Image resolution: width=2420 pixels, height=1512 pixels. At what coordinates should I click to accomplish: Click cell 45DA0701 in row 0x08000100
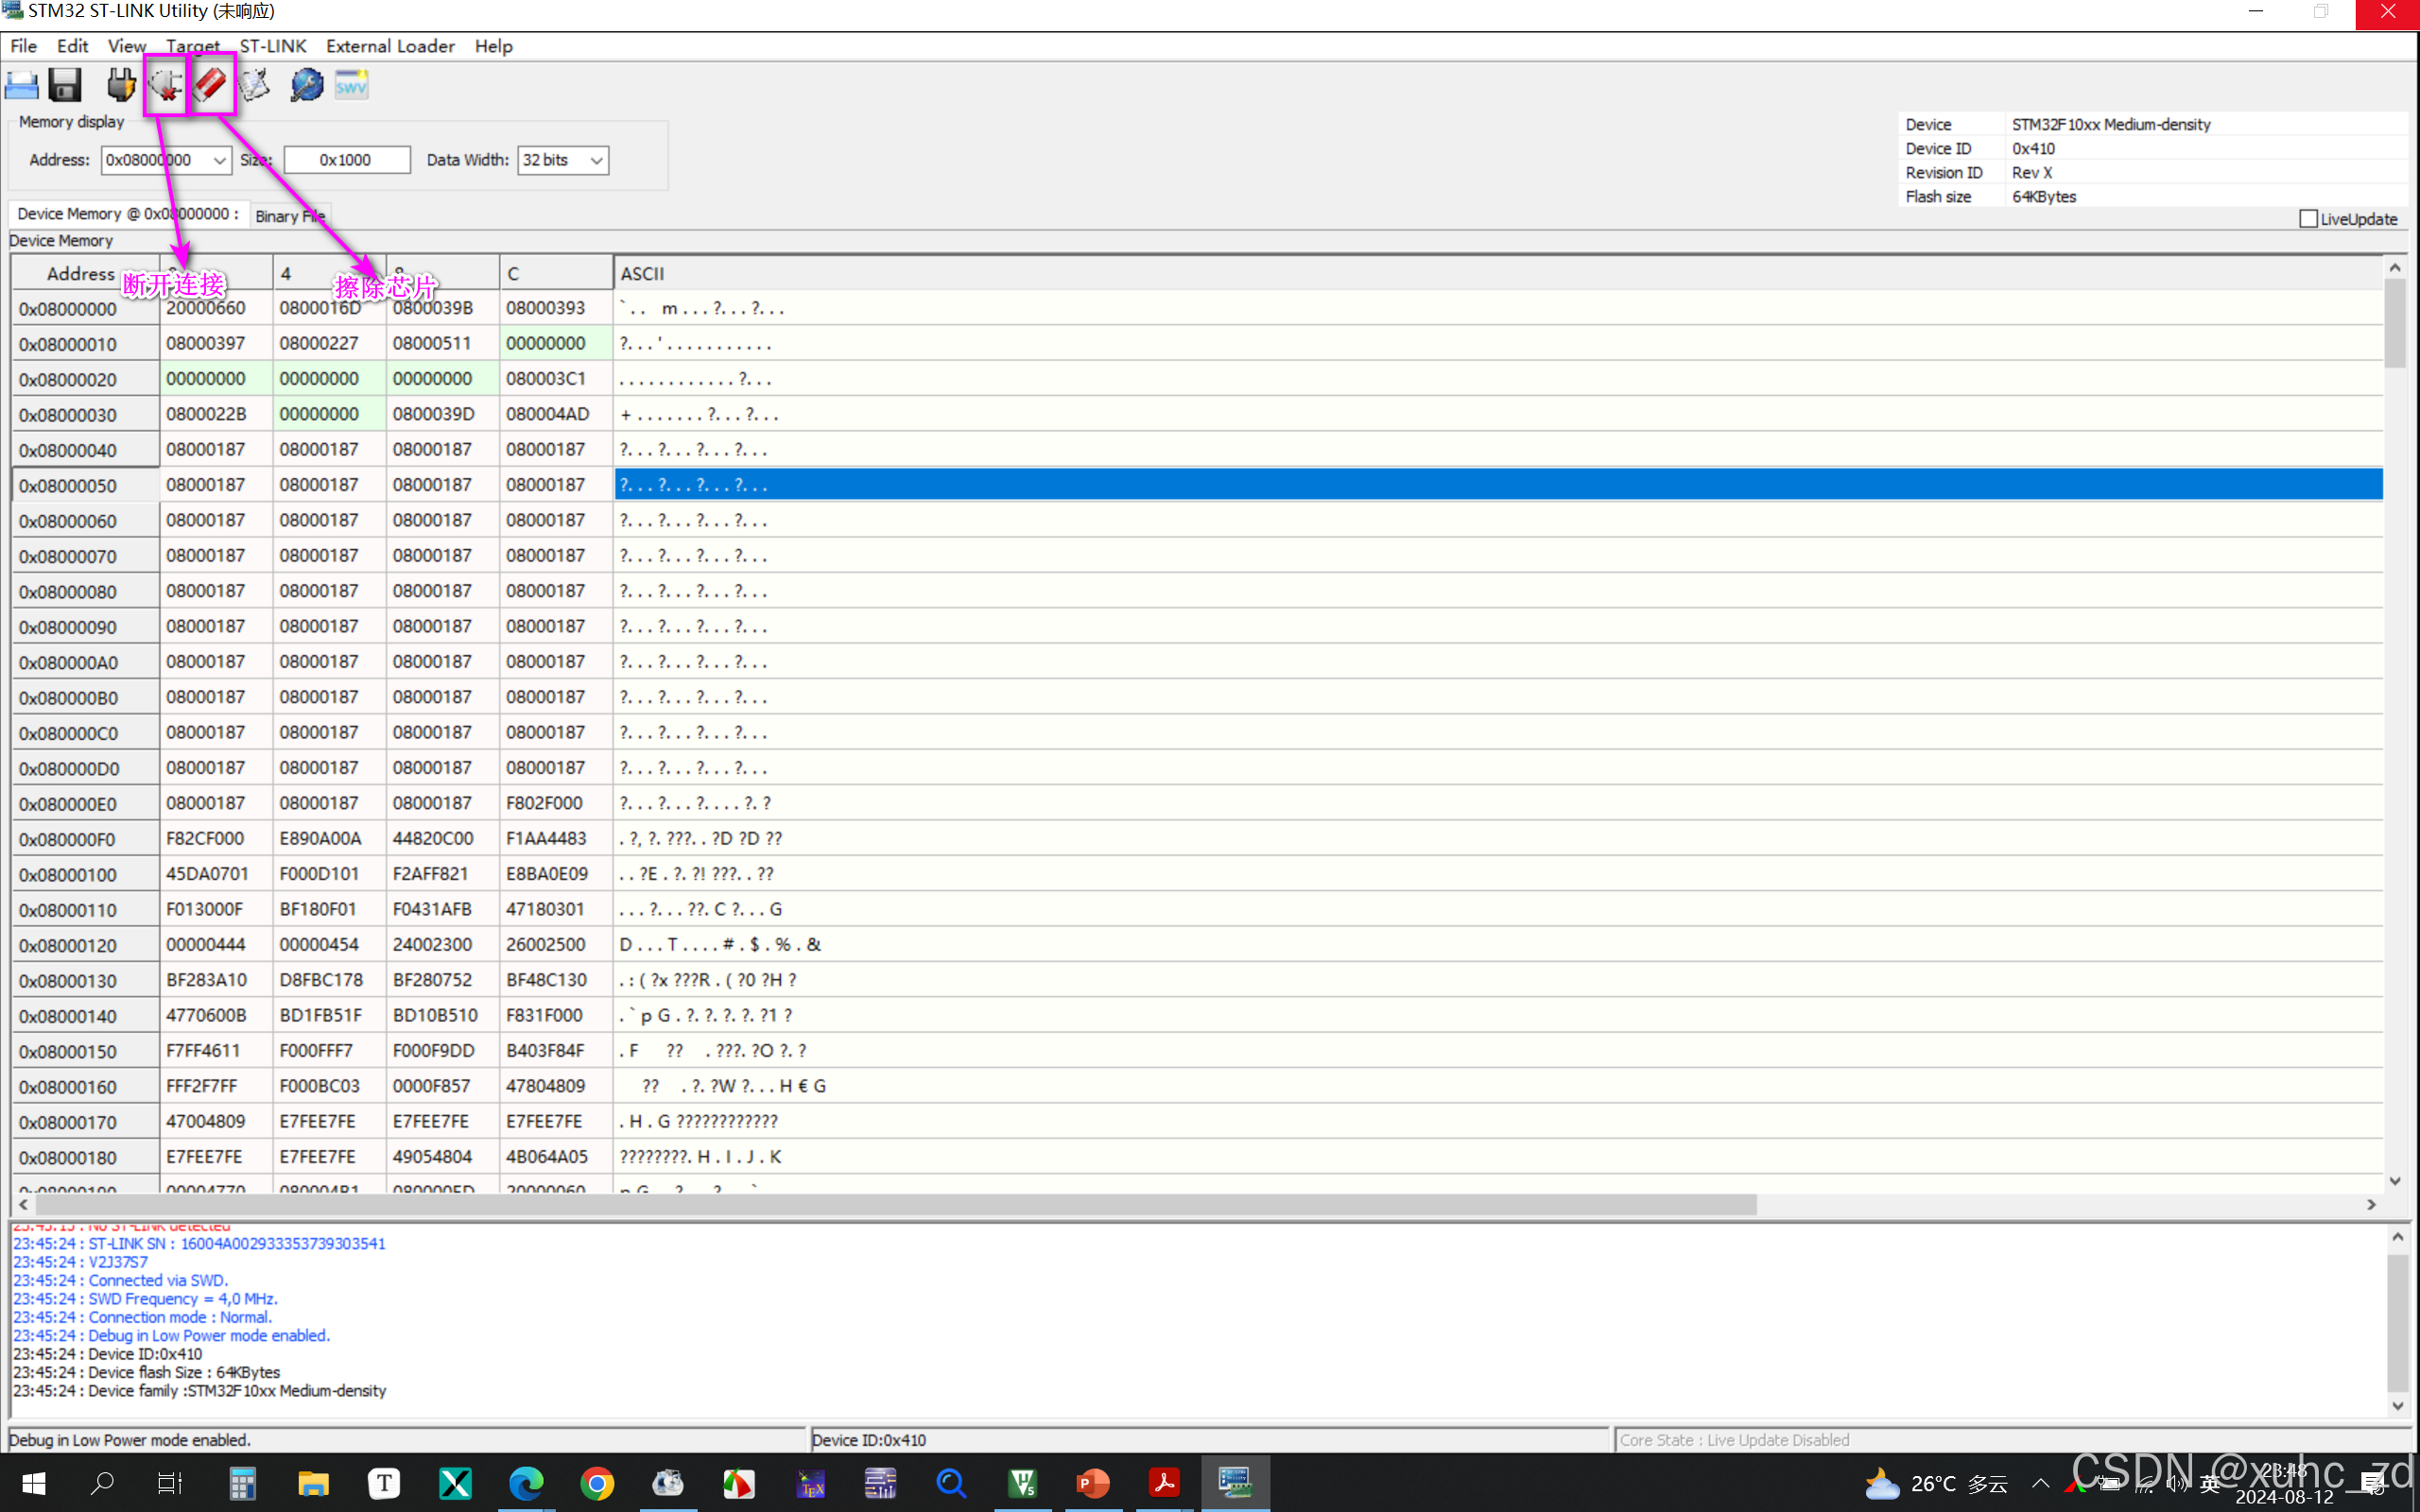tap(216, 874)
